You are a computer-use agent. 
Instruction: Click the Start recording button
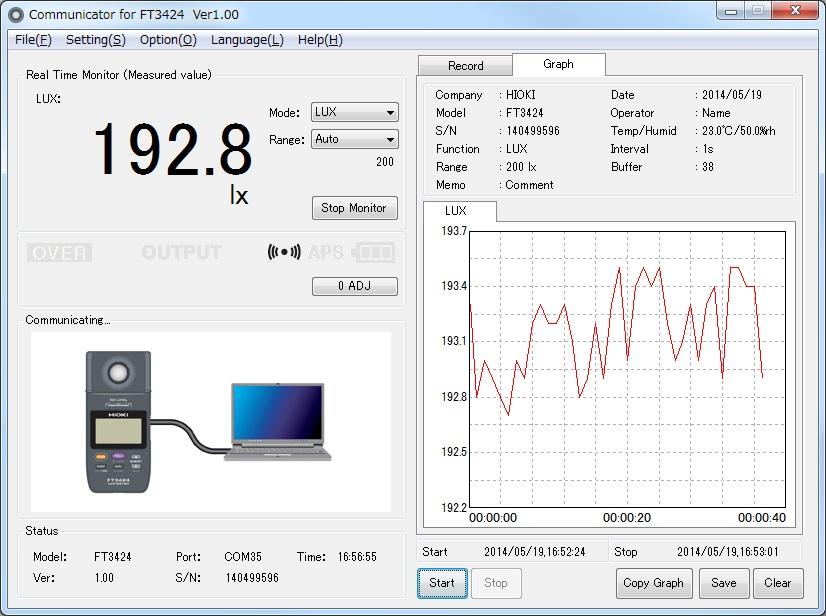pos(442,583)
